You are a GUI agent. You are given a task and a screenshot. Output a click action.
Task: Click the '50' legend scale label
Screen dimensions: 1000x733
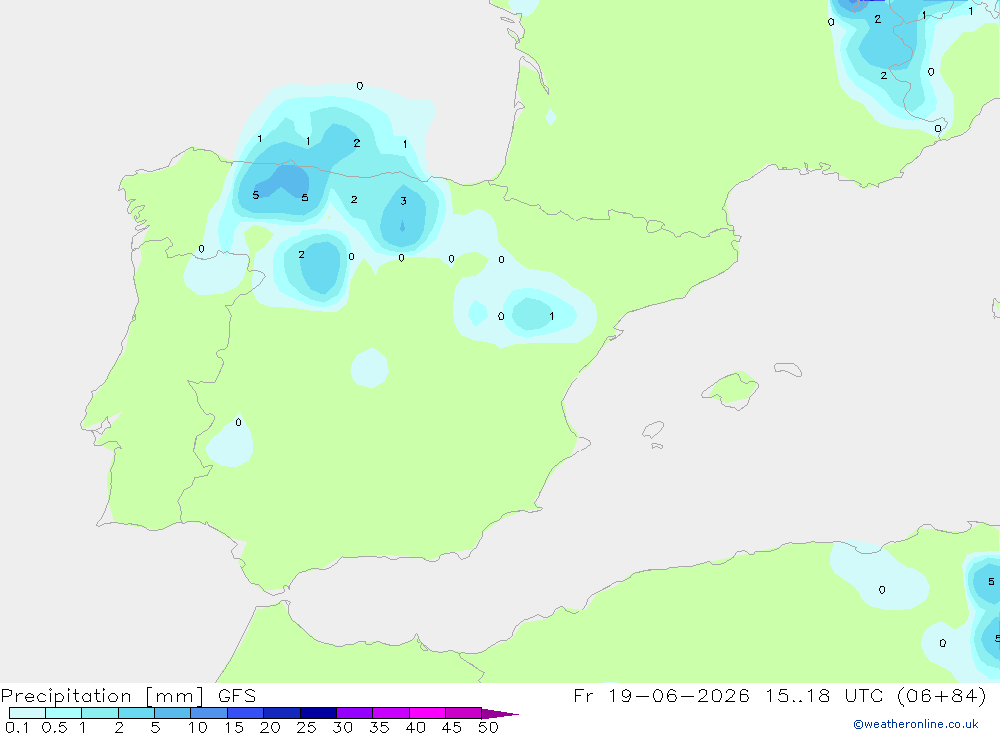(x=488, y=727)
